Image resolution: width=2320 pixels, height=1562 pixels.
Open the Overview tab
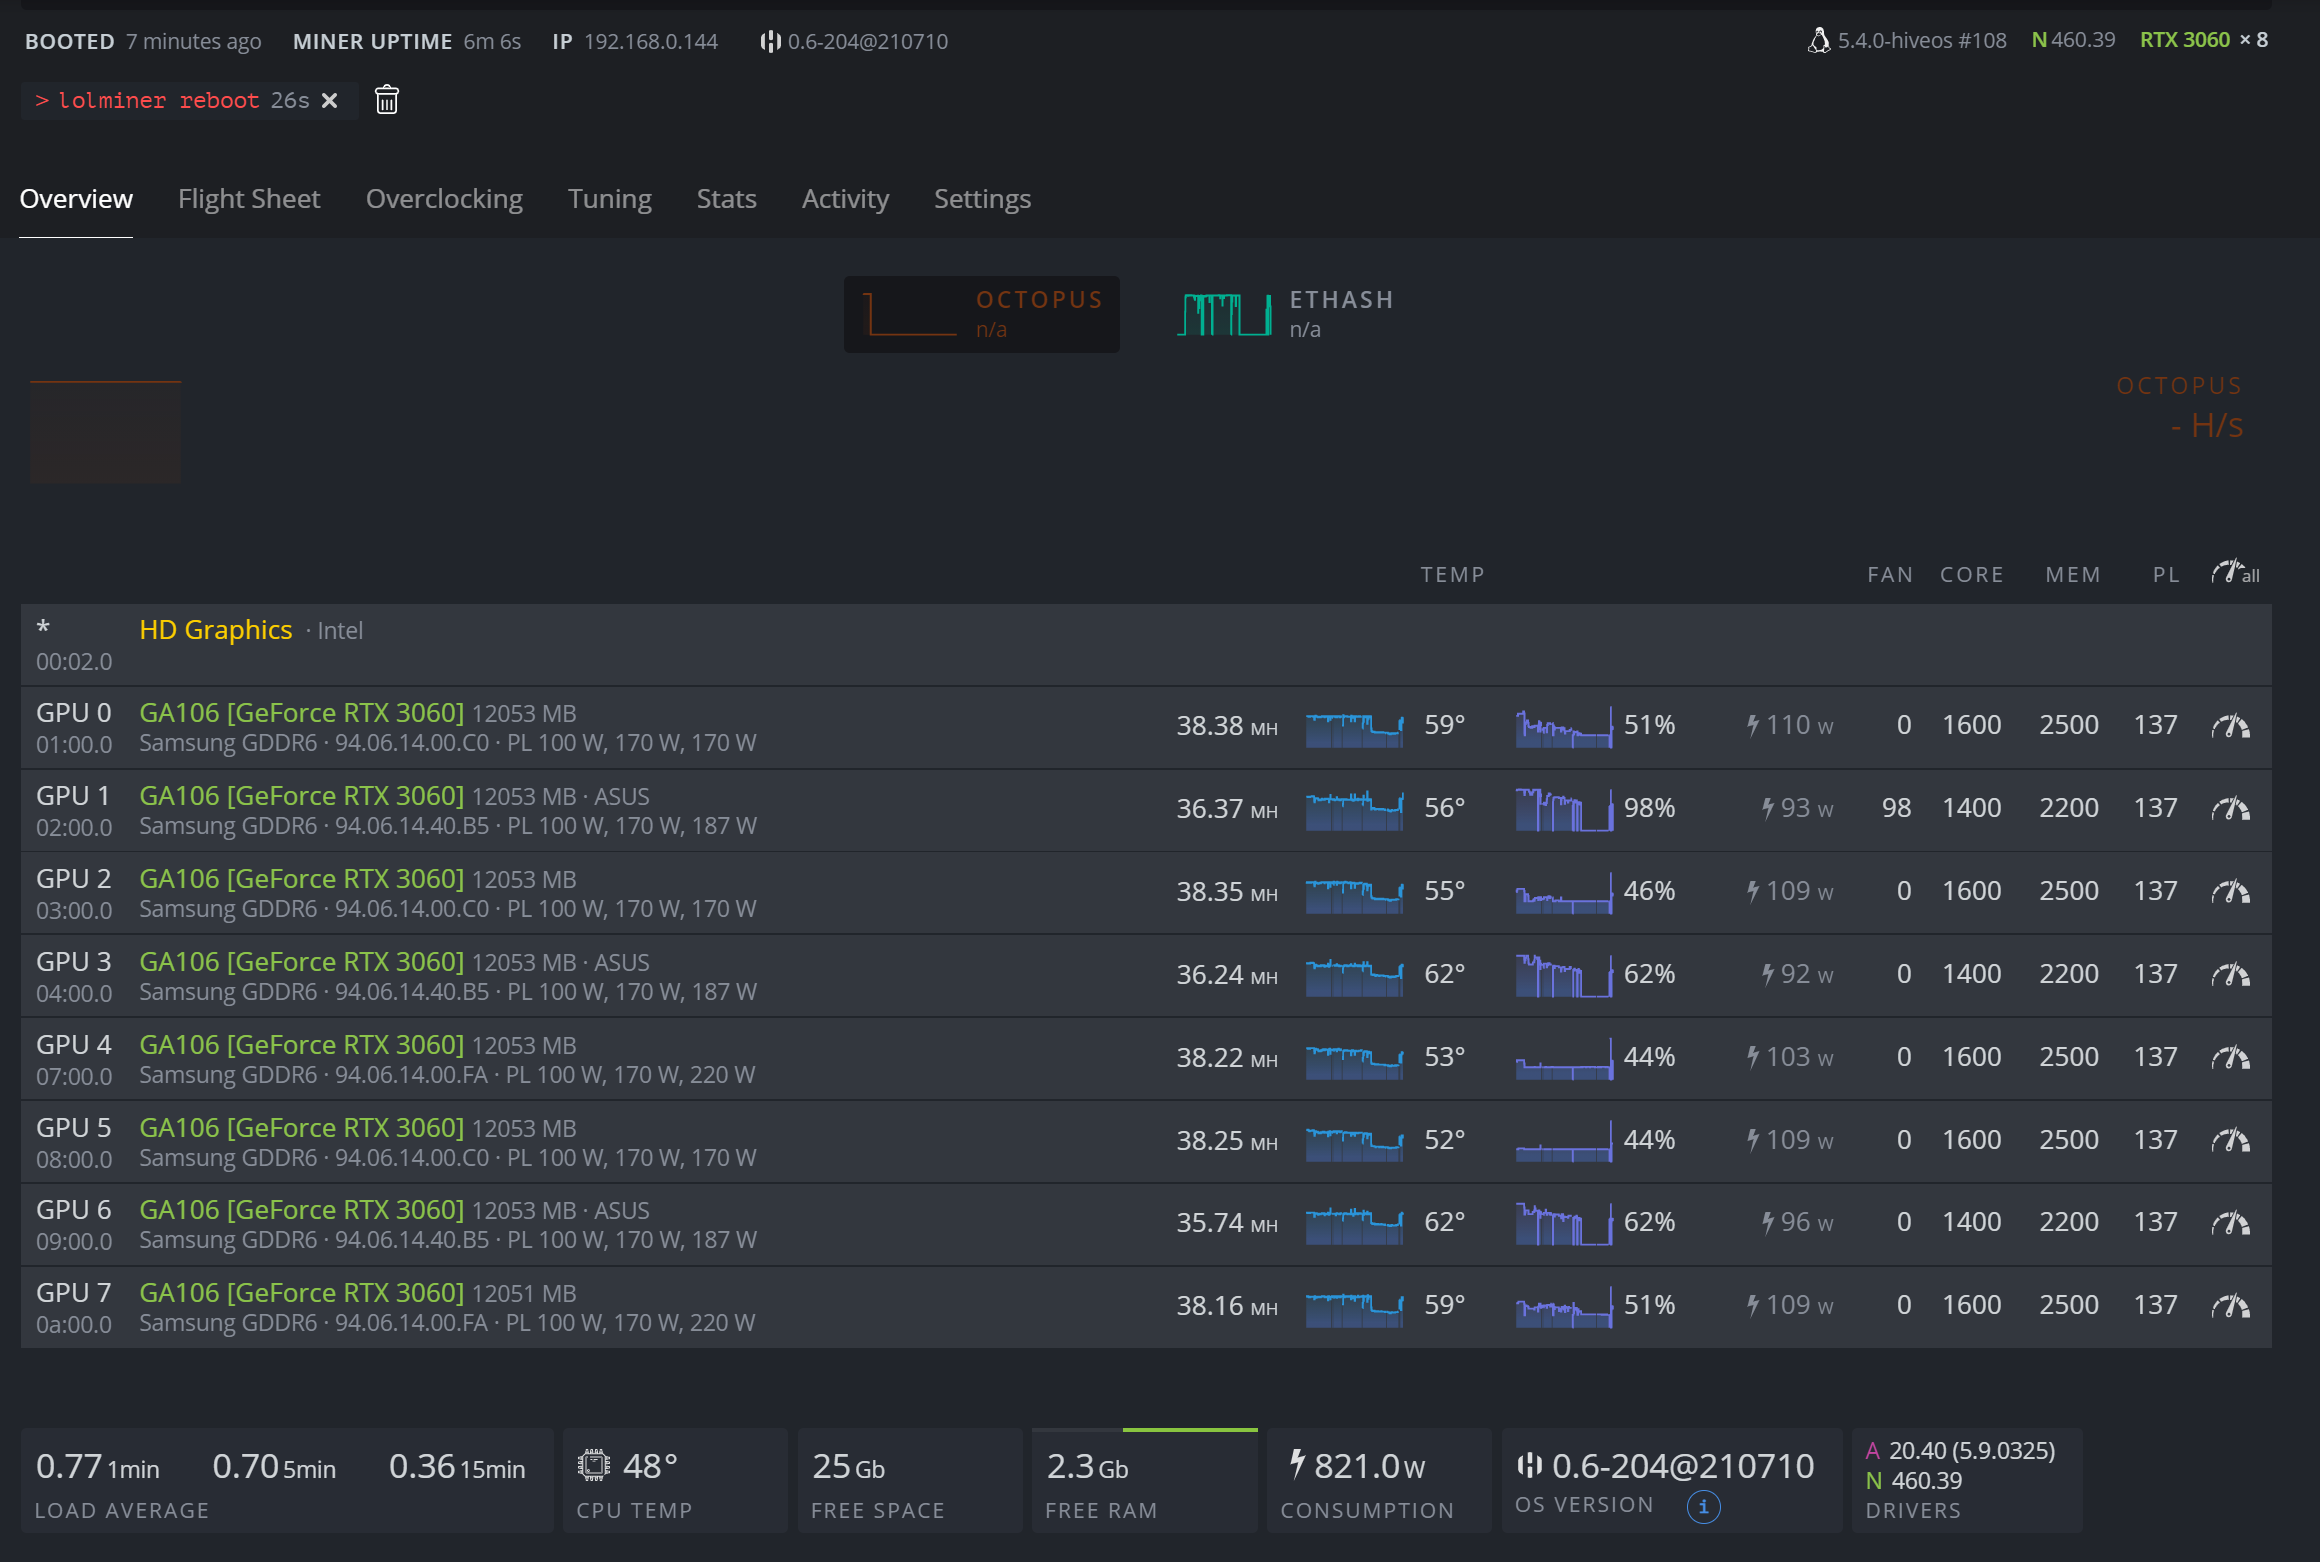(x=76, y=199)
